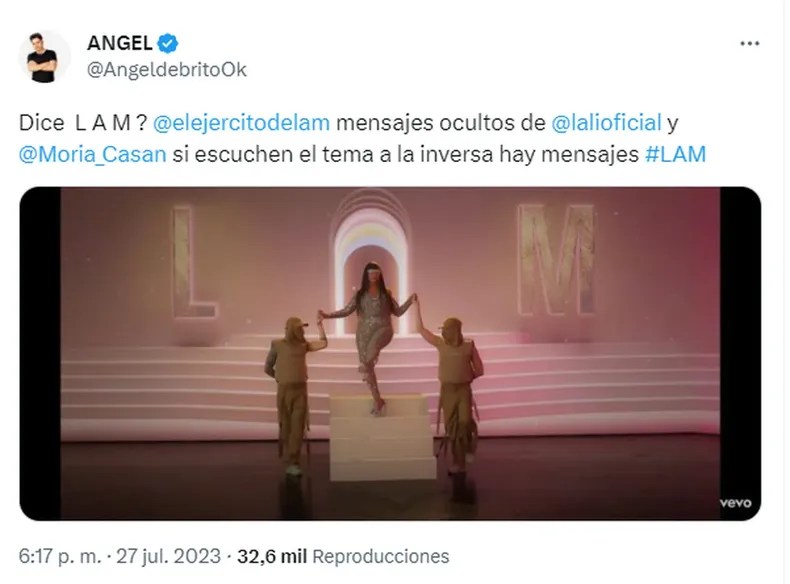The height and width of the screenshot is (584, 790).
Task: Click the blue verified badge icon
Action: (168, 43)
